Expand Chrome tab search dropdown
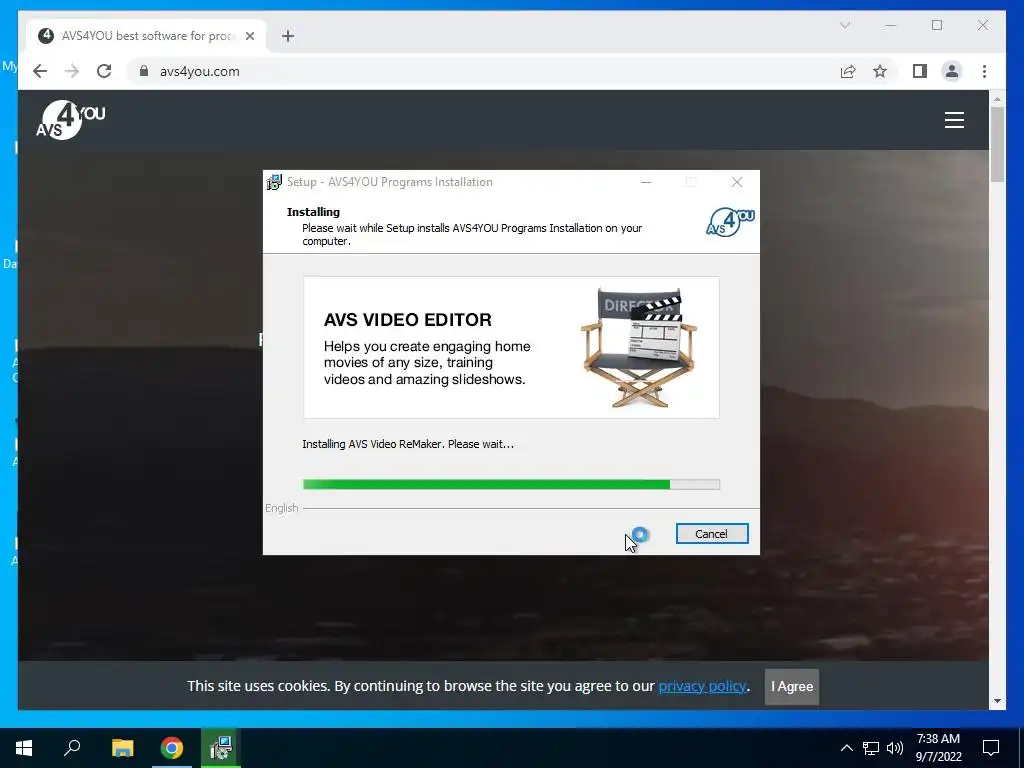 pyautogui.click(x=844, y=25)
